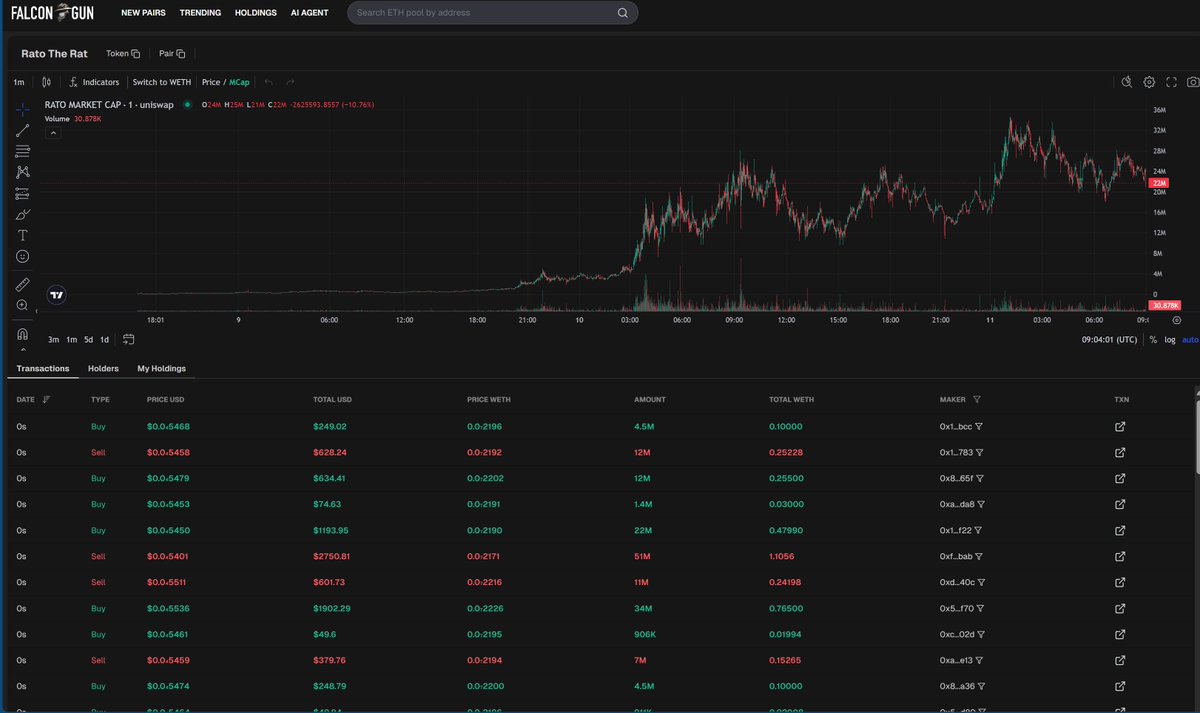
Task: Set chart range to 3m
Action: 53,340
